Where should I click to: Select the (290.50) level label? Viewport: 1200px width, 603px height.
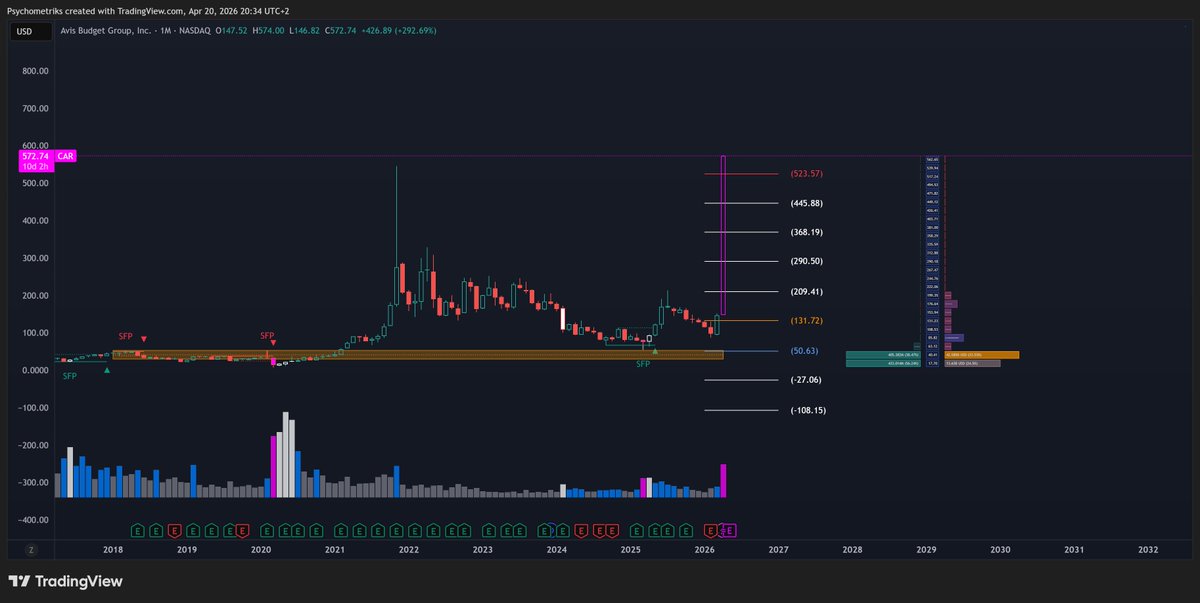(807, 261)
